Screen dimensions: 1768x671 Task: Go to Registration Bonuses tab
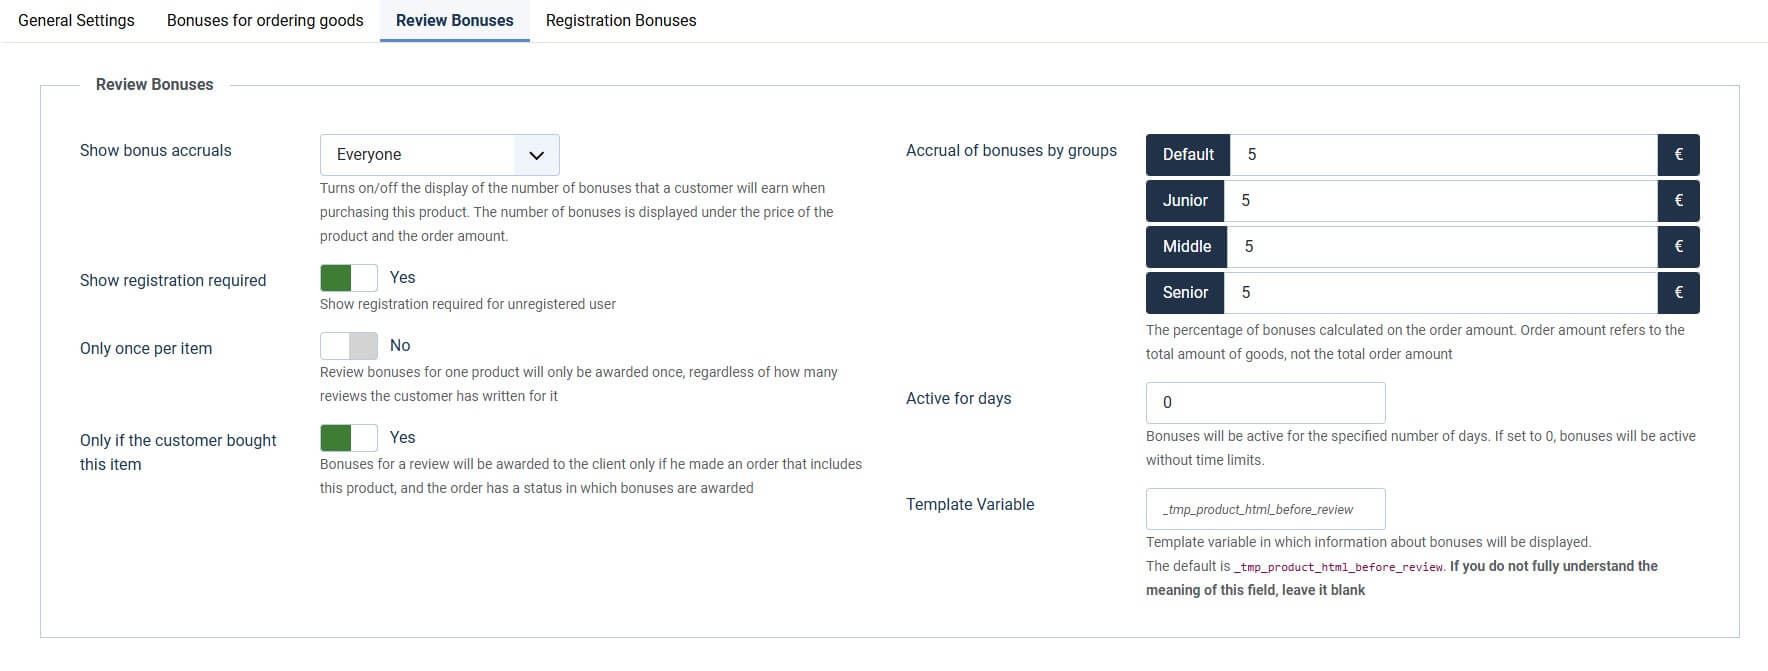tap(621, 20)
